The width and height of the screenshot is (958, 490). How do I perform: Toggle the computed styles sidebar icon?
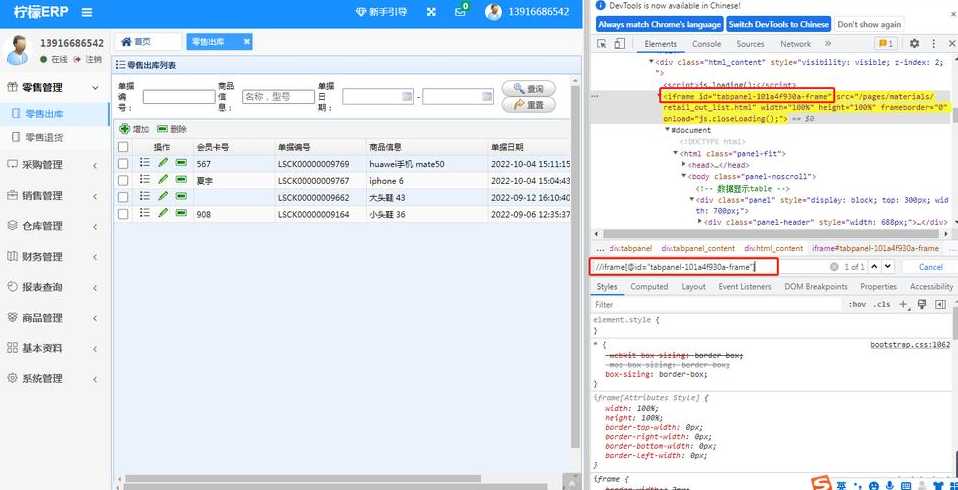tap(940, 304)
